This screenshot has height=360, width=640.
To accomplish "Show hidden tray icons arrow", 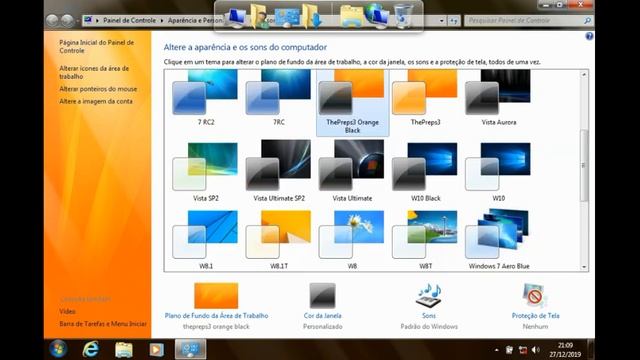I will pyautogui.click(x=496, y=350).
